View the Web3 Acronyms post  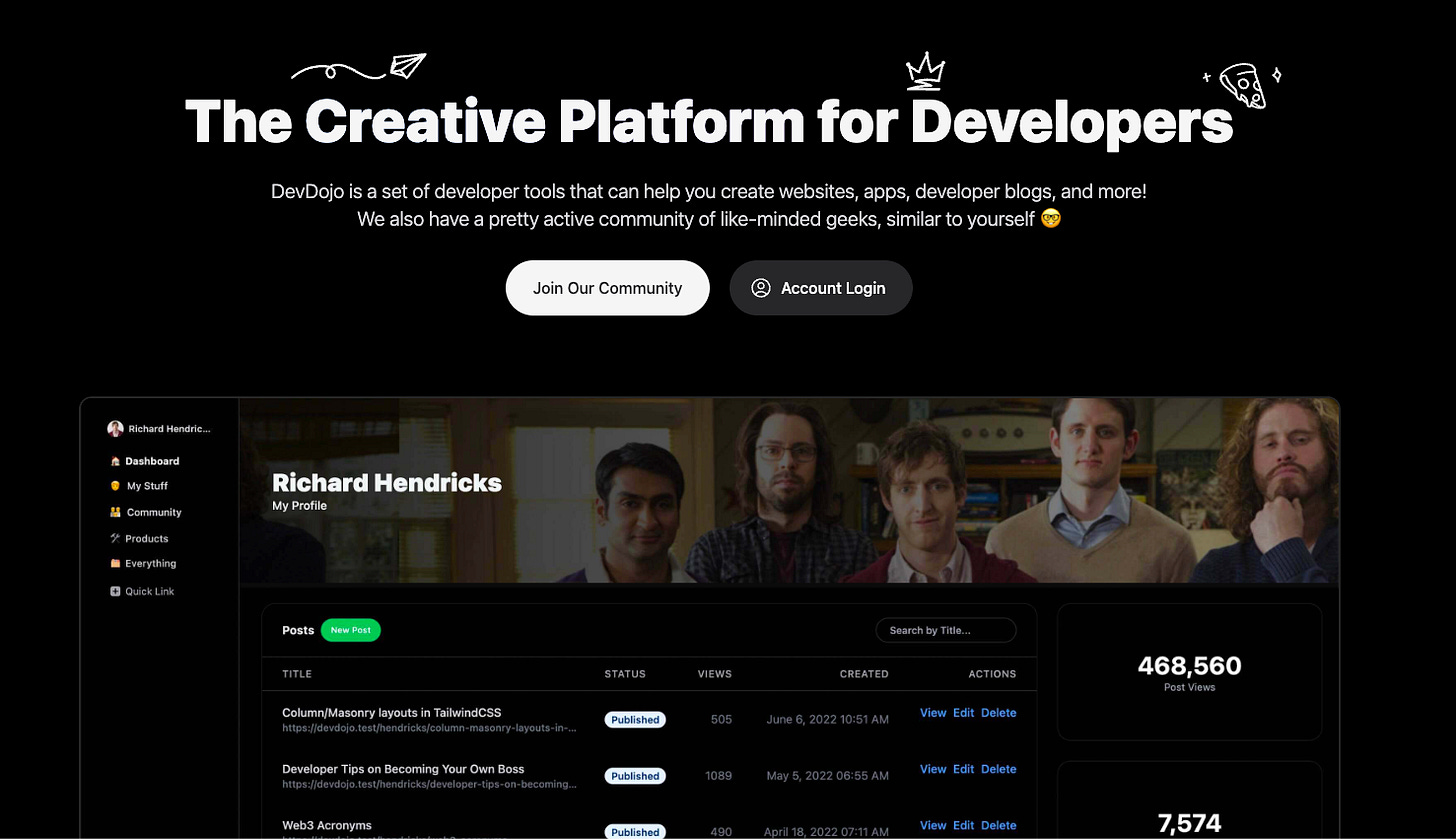point(933,825)
